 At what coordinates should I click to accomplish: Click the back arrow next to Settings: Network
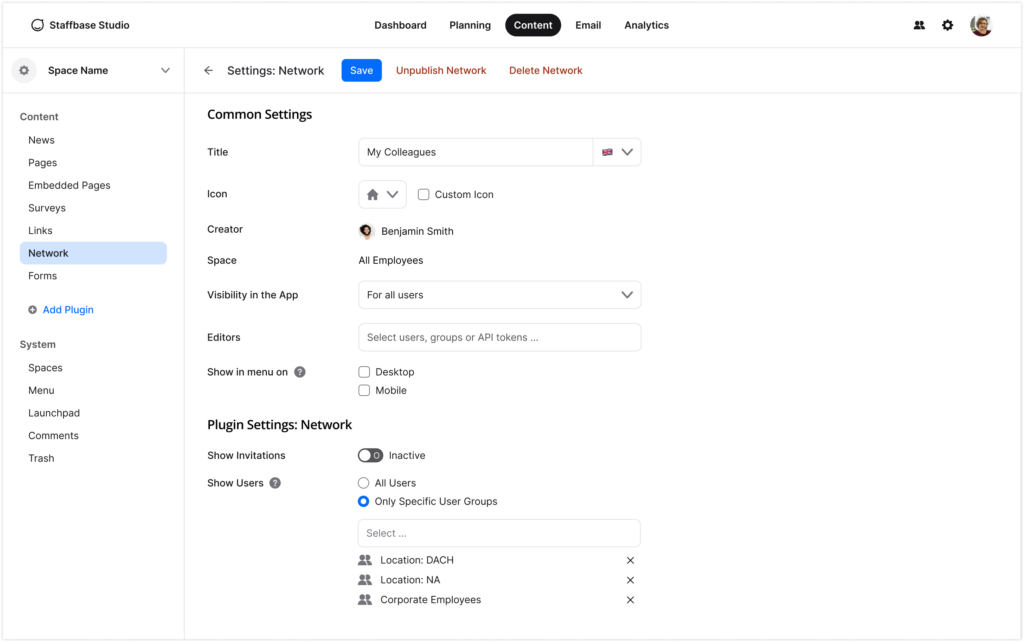208,70
